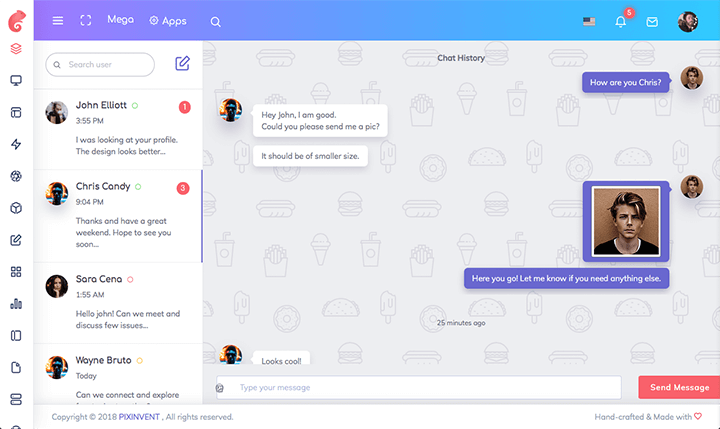Toggle the hamburger menu icon

click(58, 21)
